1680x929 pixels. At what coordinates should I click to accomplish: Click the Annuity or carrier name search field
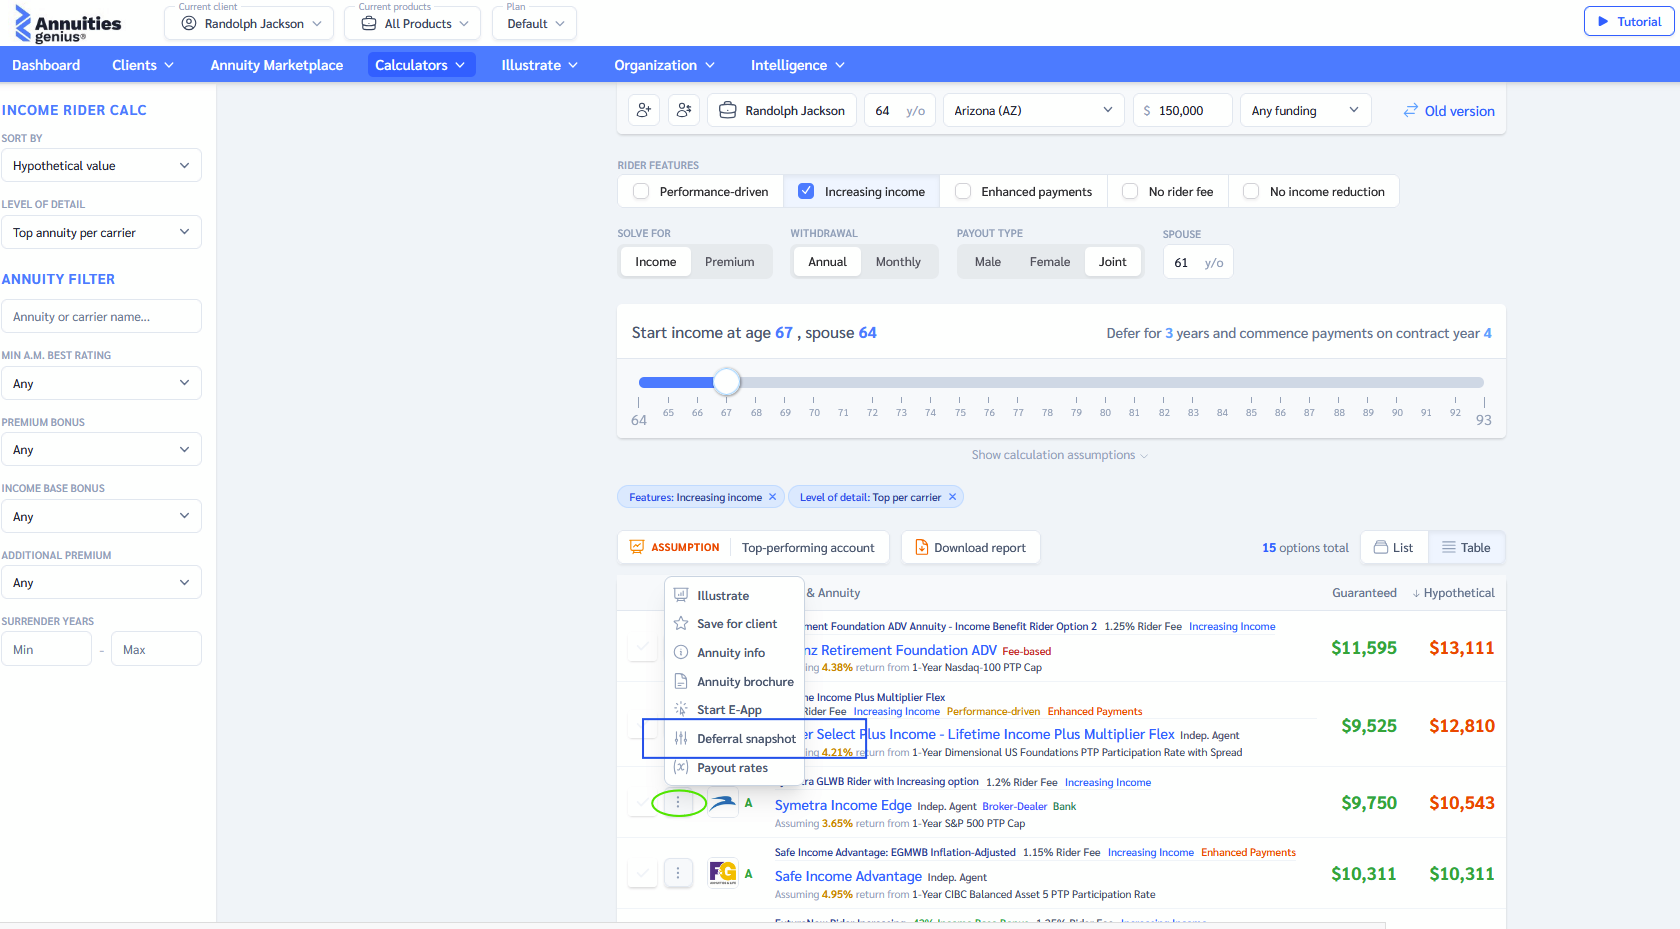(x=101, y=316)
